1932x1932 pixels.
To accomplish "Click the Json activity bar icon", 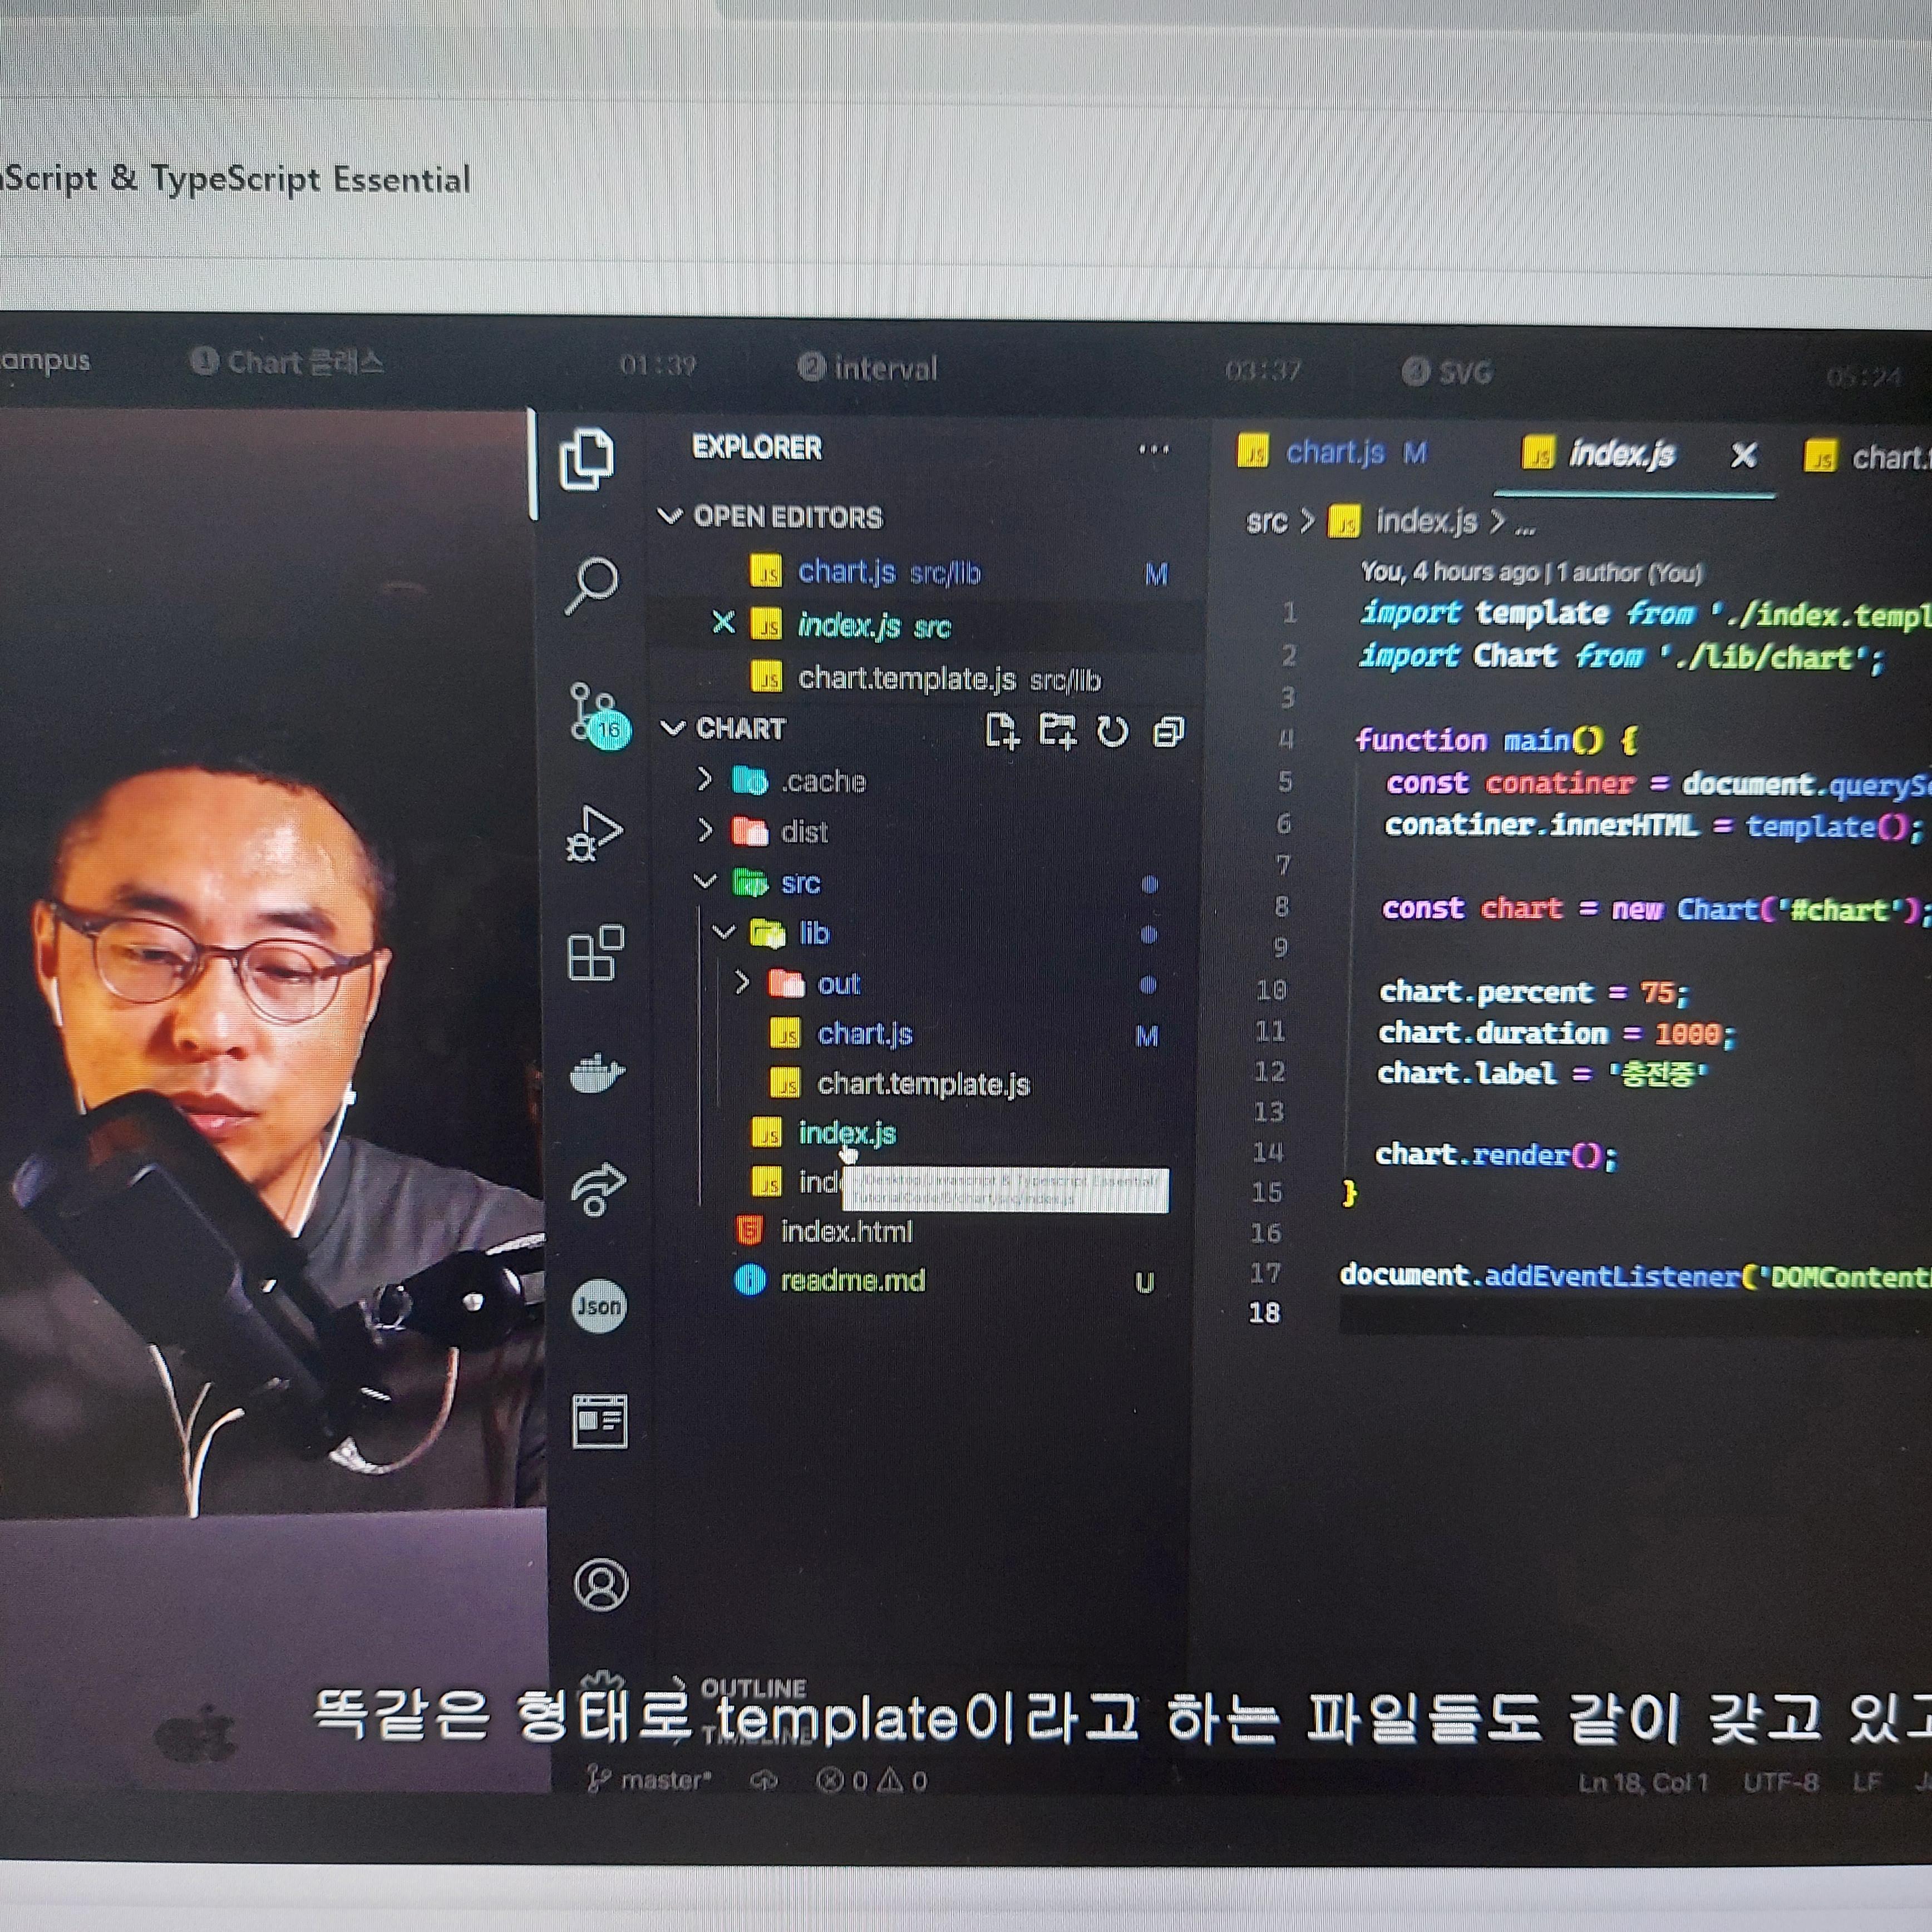I will [x=599, y=1305].
